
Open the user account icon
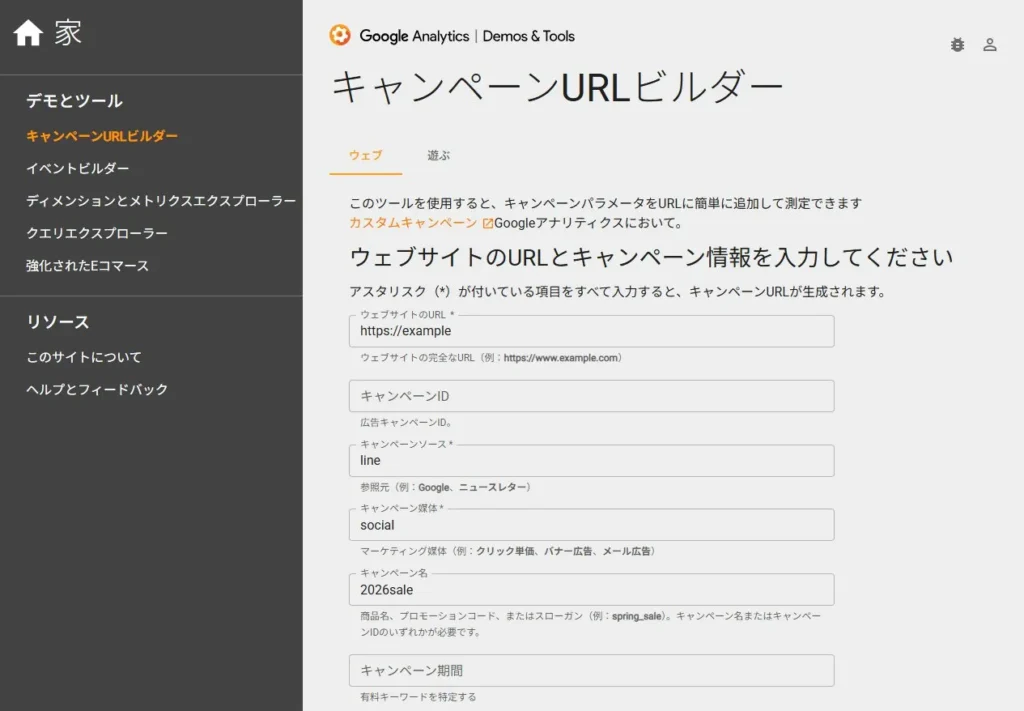click(990, 45)
